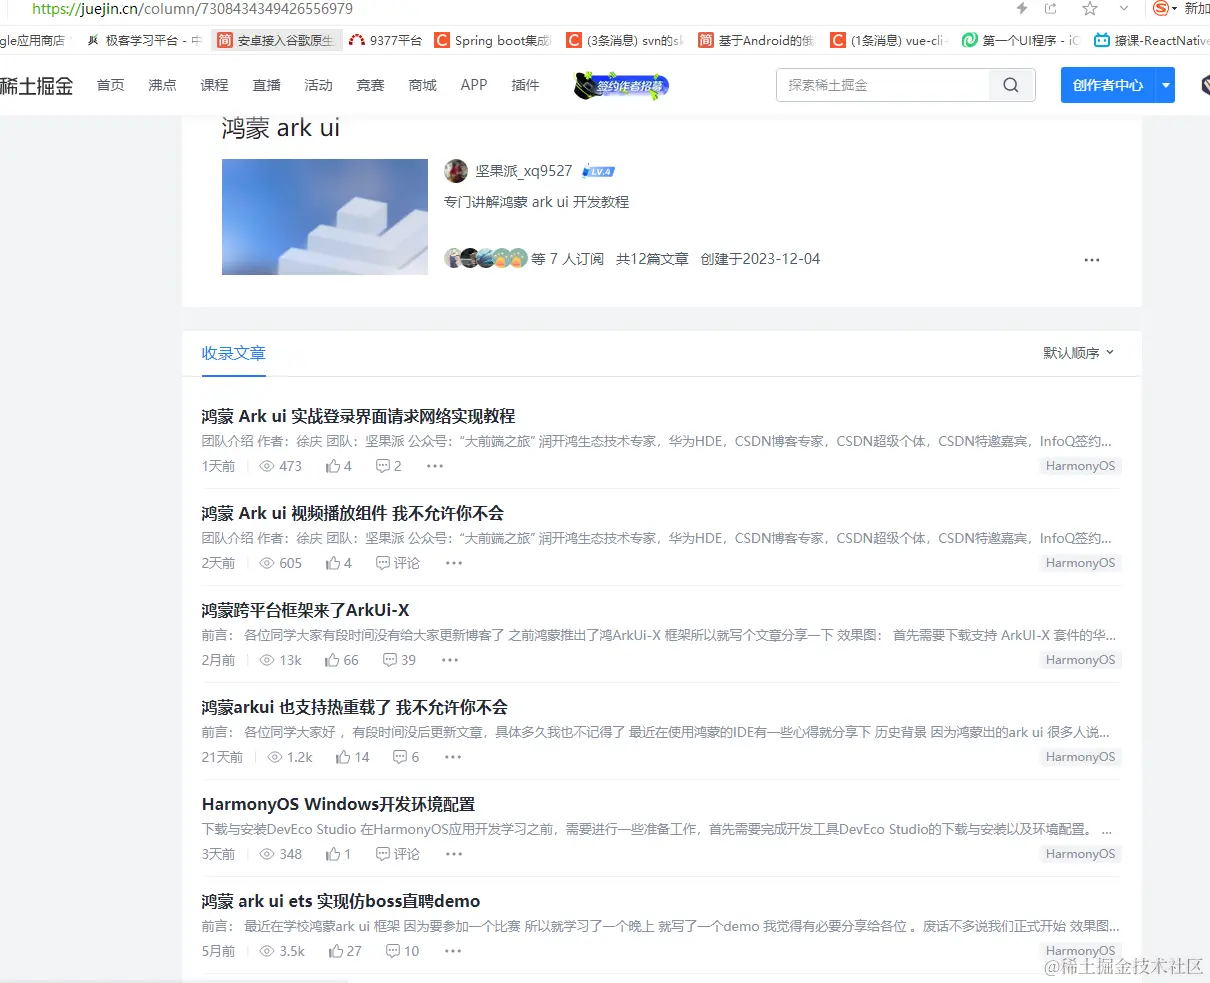1210x983 pixels.
Task: Open ellipsis menu for 热重载 article
Action: [453, 757]
